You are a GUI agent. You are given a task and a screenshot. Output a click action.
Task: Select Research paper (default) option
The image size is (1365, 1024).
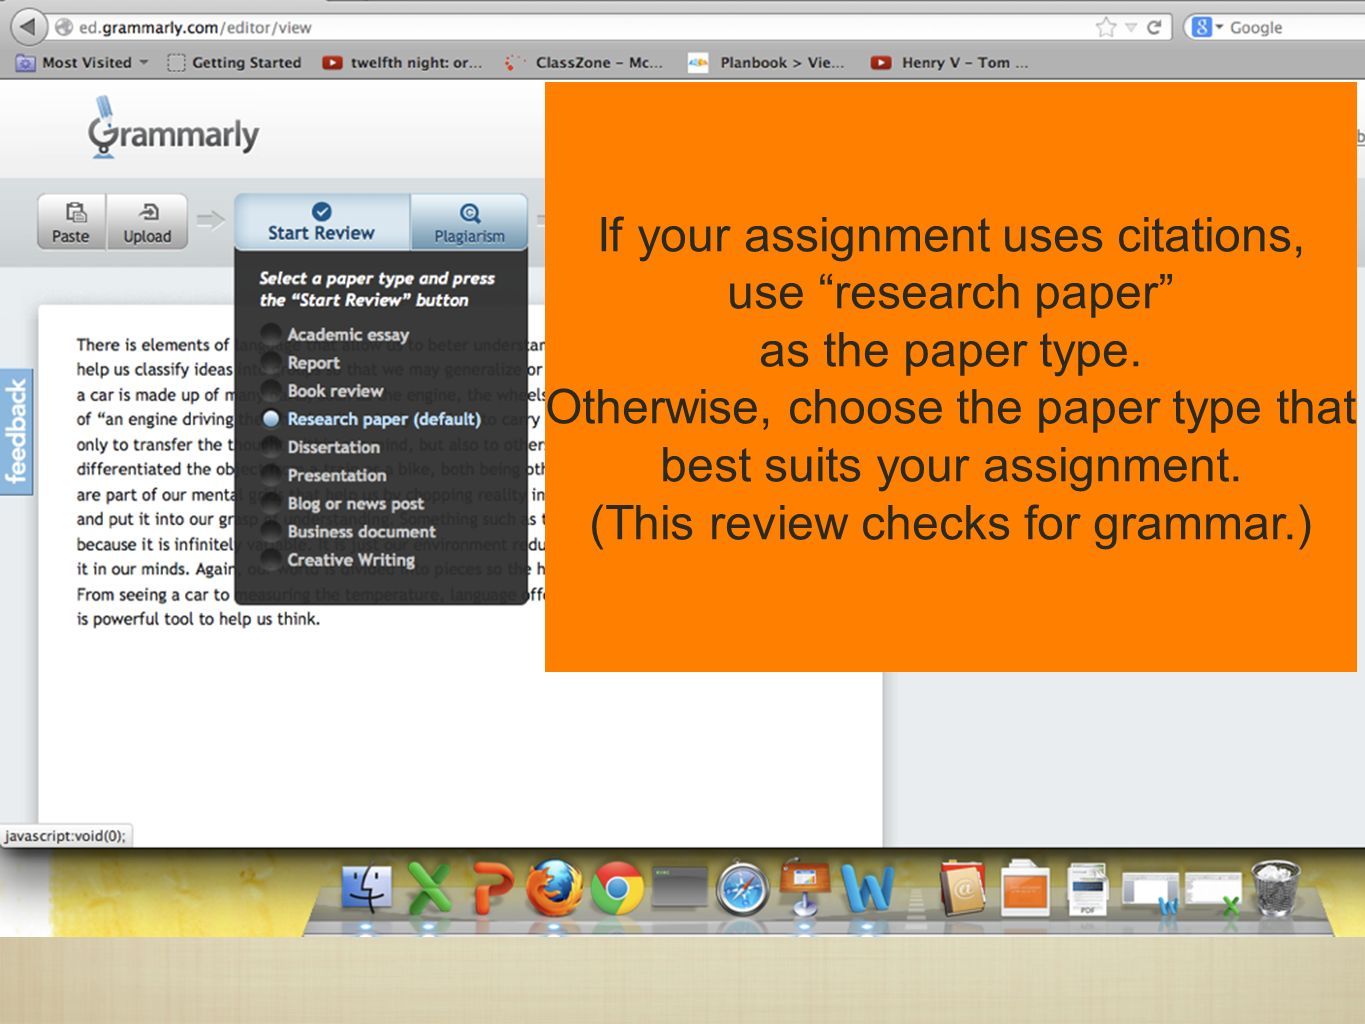(x=371, y=419)
